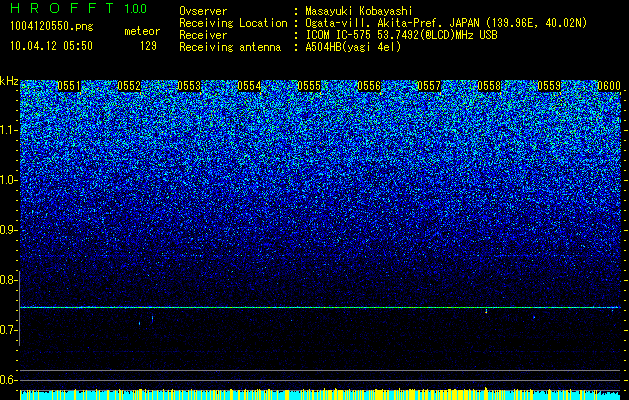Click the HROFFT 1.0.0 title text
The width and height of the screenshot is (629, 400).
tap(79, 8)
